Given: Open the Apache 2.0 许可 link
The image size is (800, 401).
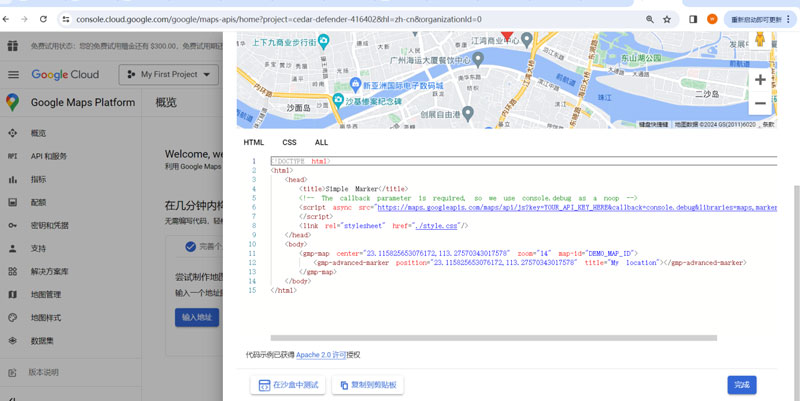Looking at the screenshot, I should [x=321, y=354].
